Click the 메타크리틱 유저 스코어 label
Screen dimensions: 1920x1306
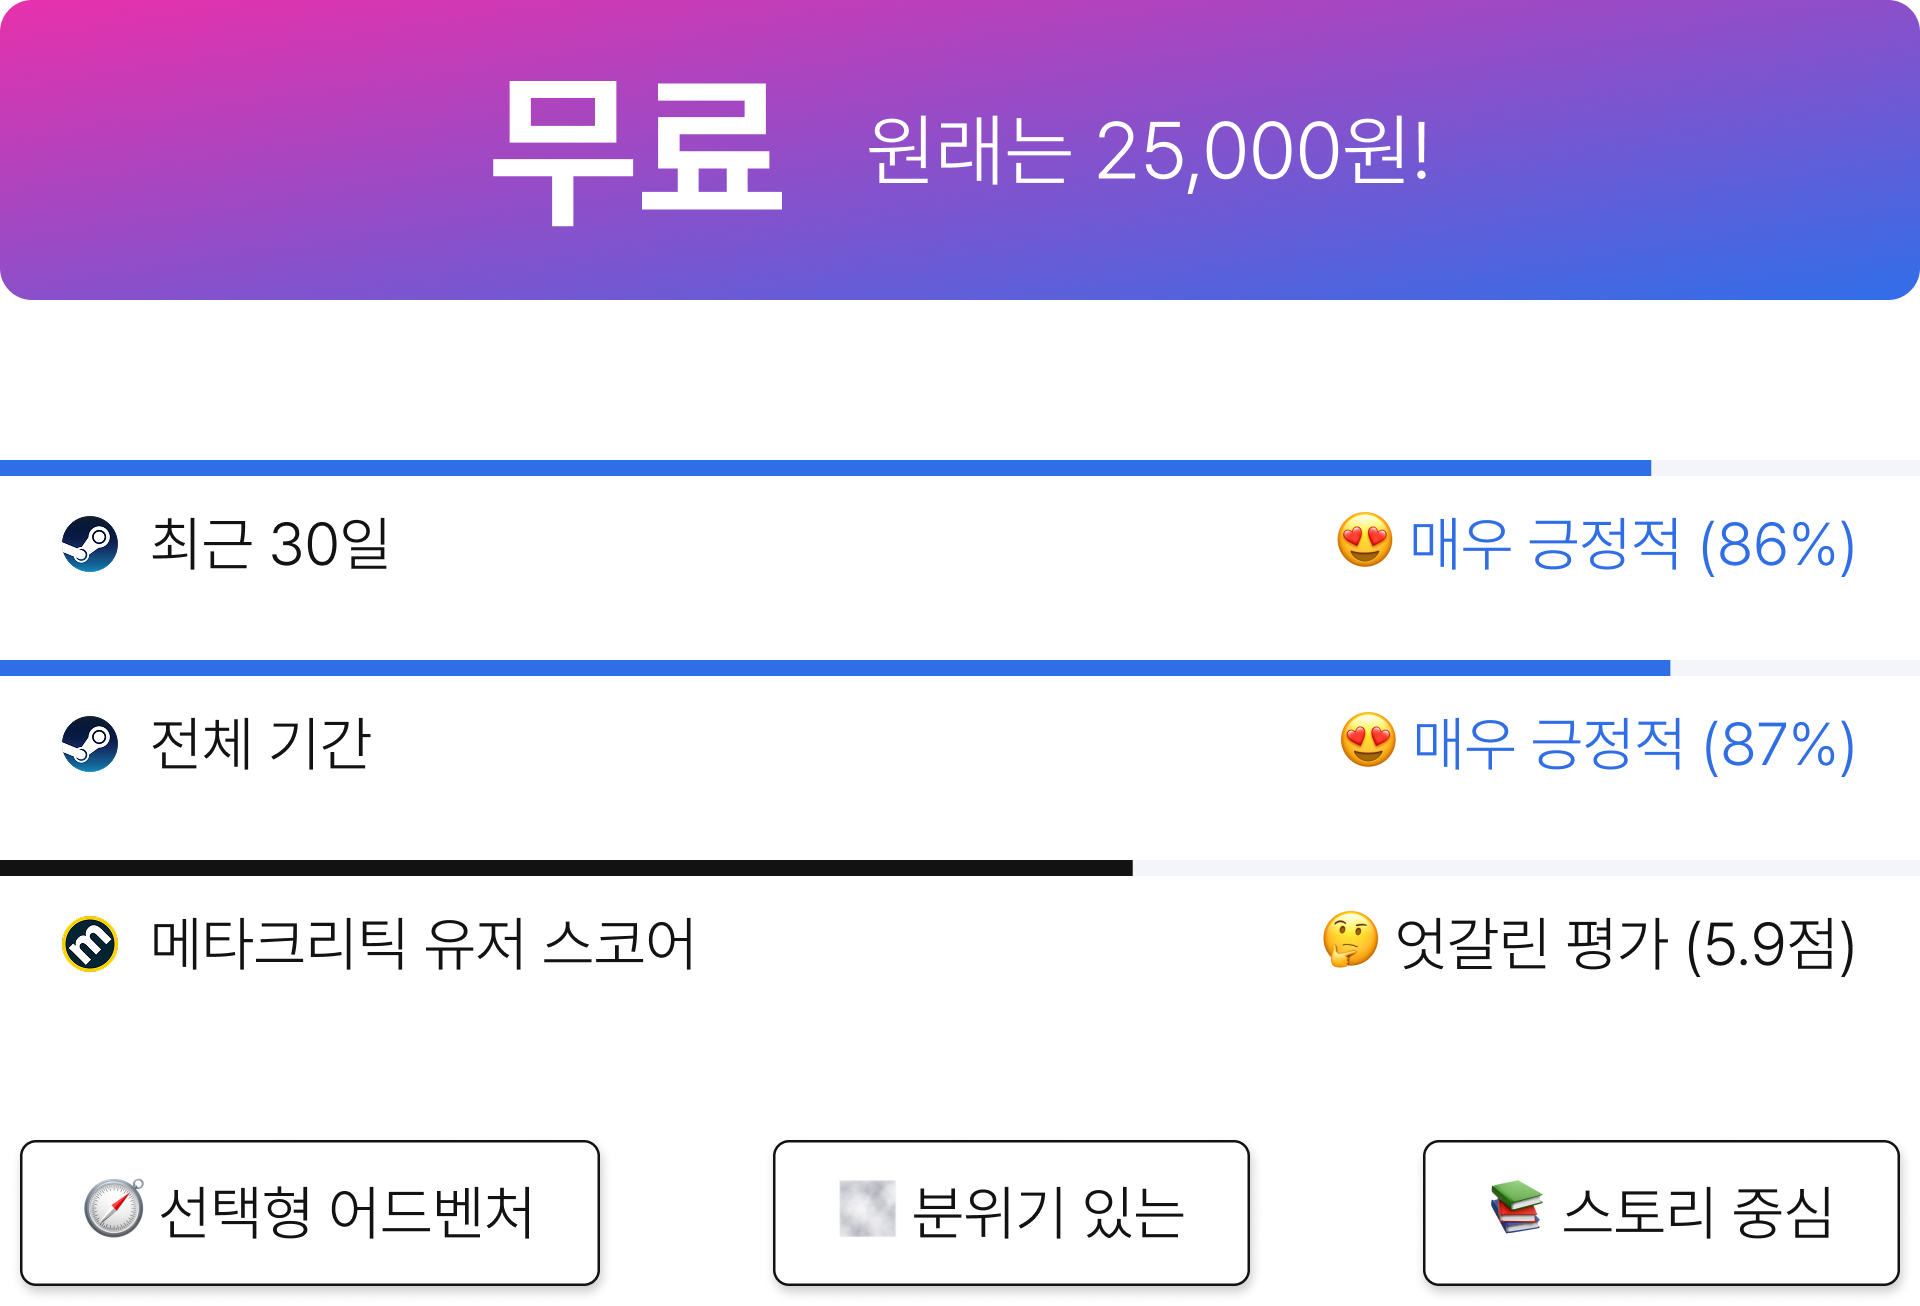pos(423,944)
